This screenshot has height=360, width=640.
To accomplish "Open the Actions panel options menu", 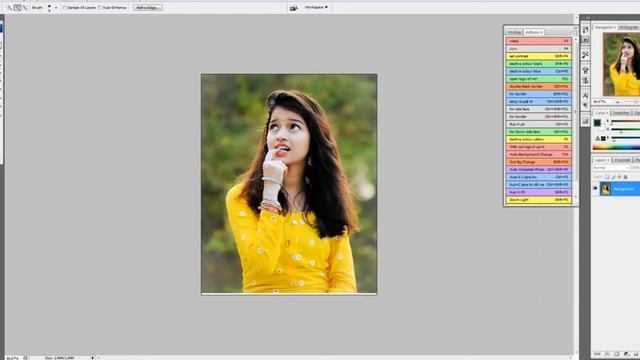I will pyautogui.click(x=575, y=32).
